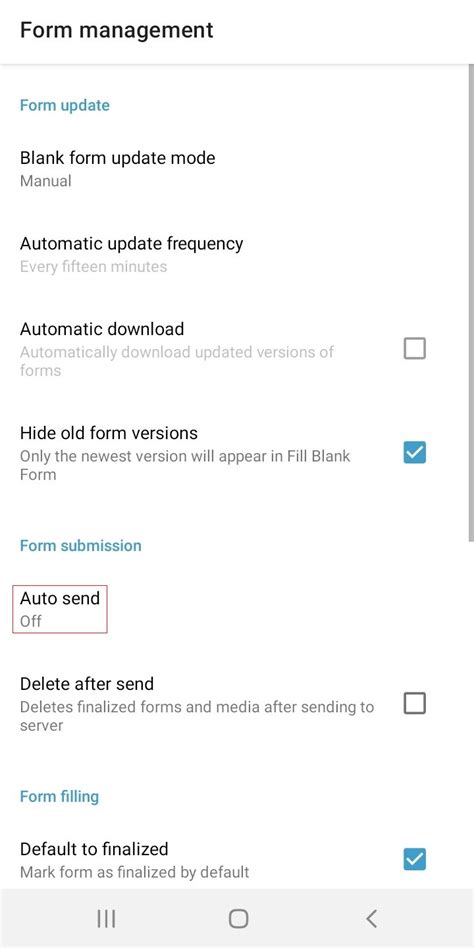Open the Auto send setting
This screenshot has width=474, height=948.
click(x=237, y=609)
